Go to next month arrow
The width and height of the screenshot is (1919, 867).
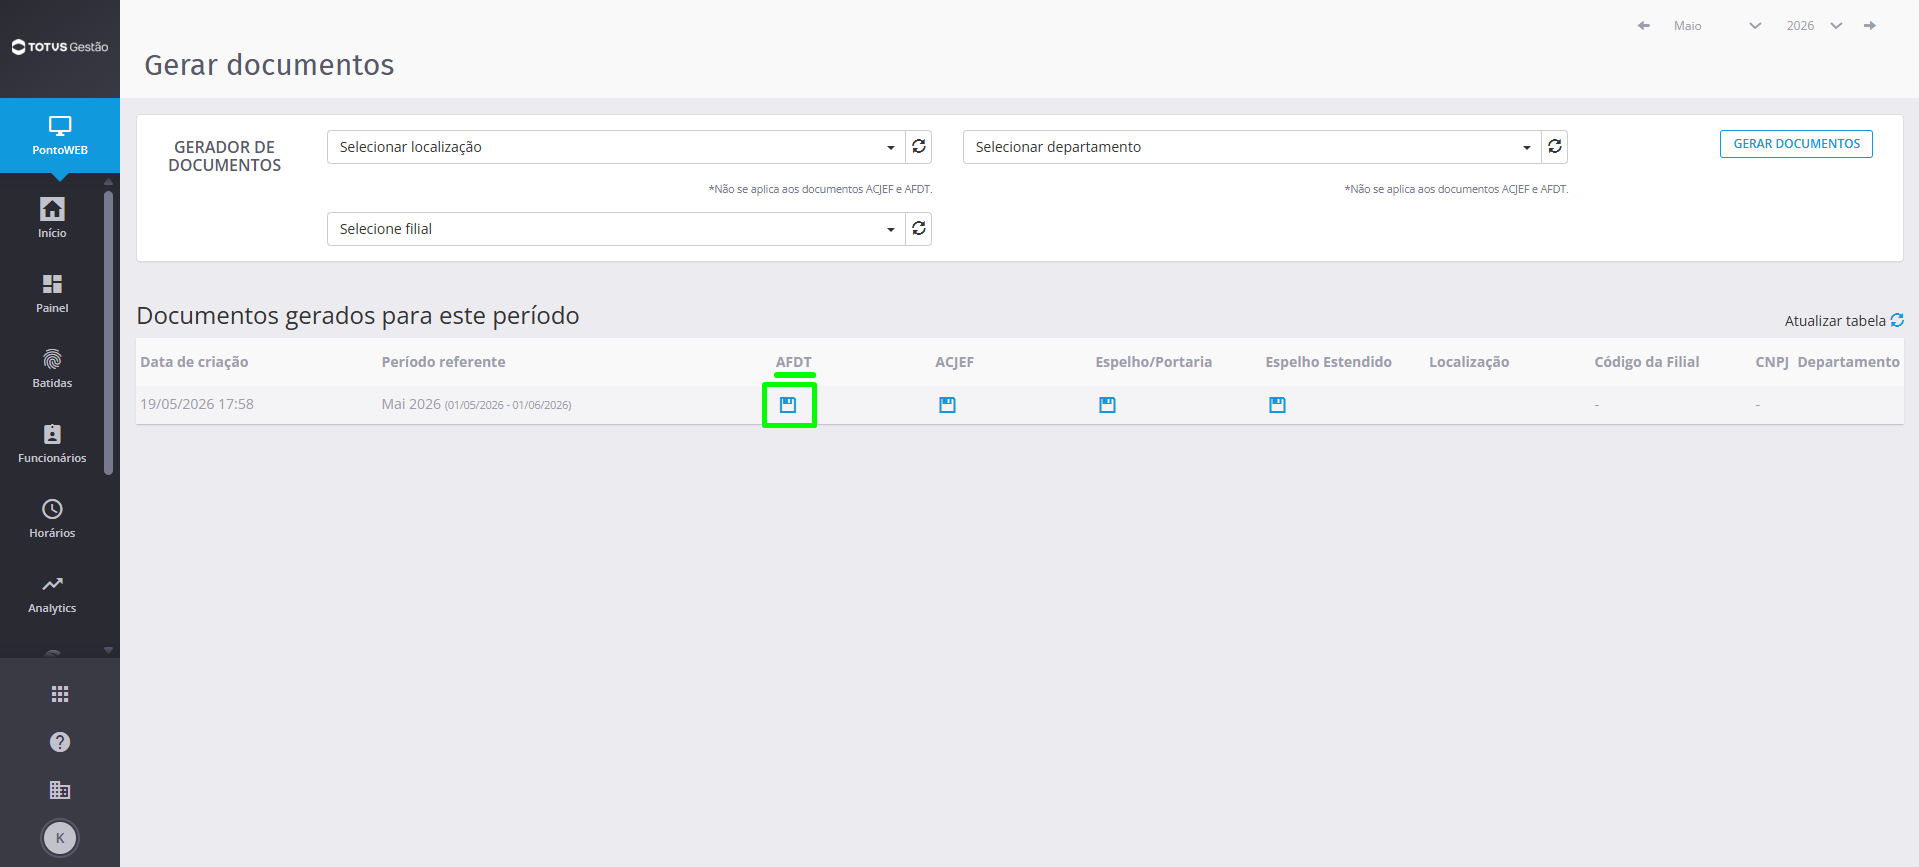[x=1870, y=26]
